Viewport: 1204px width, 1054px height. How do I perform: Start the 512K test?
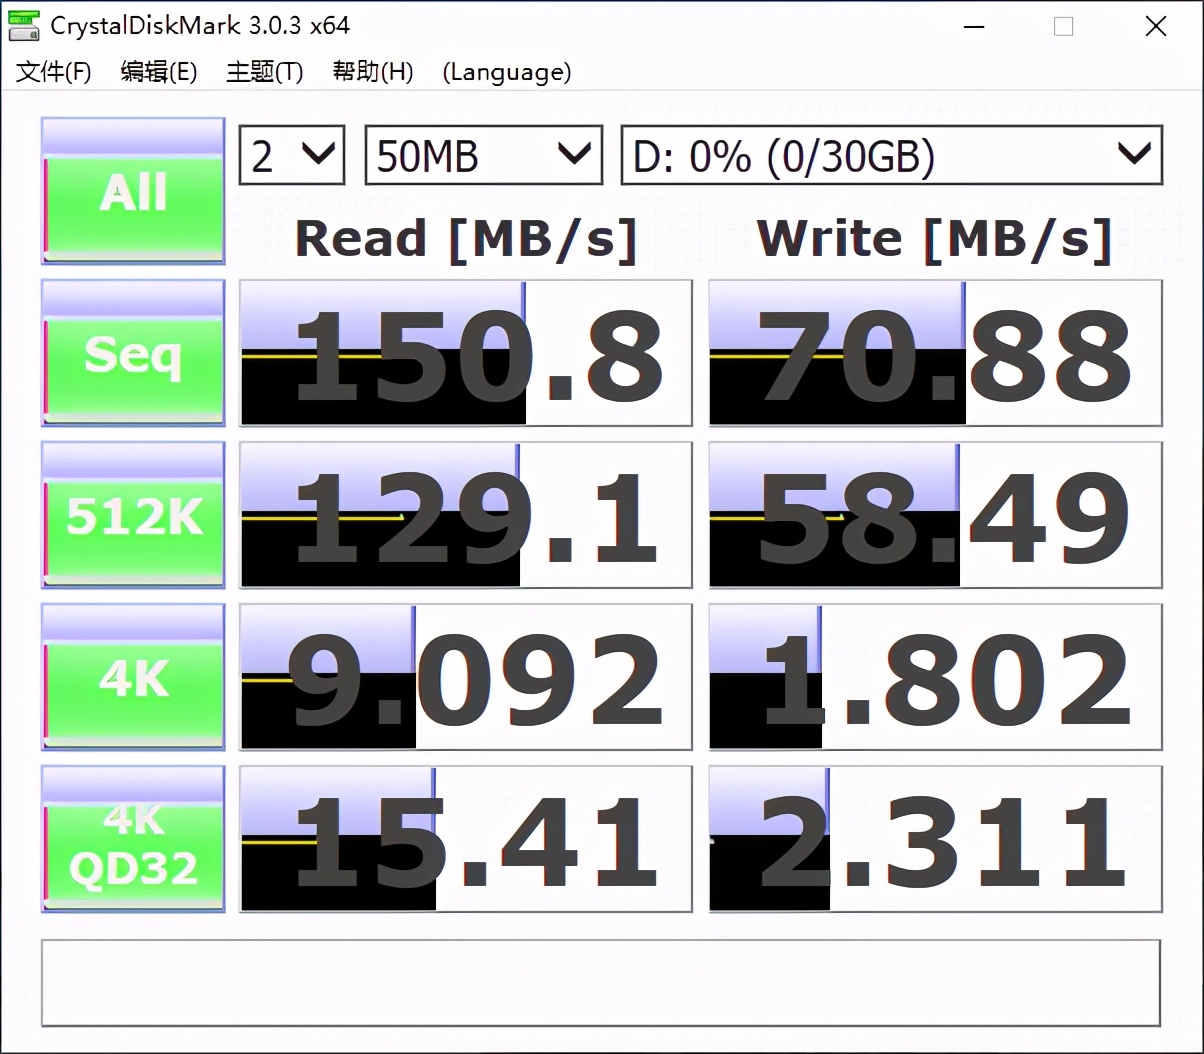coord(133,515)
